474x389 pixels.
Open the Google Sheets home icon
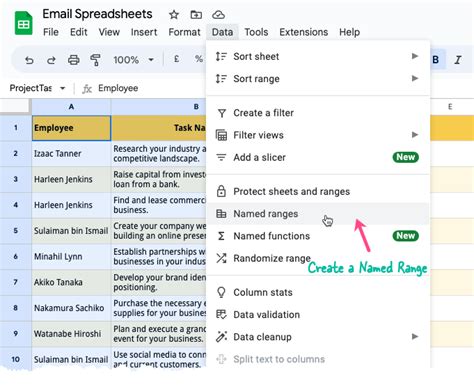pos(23,23)
